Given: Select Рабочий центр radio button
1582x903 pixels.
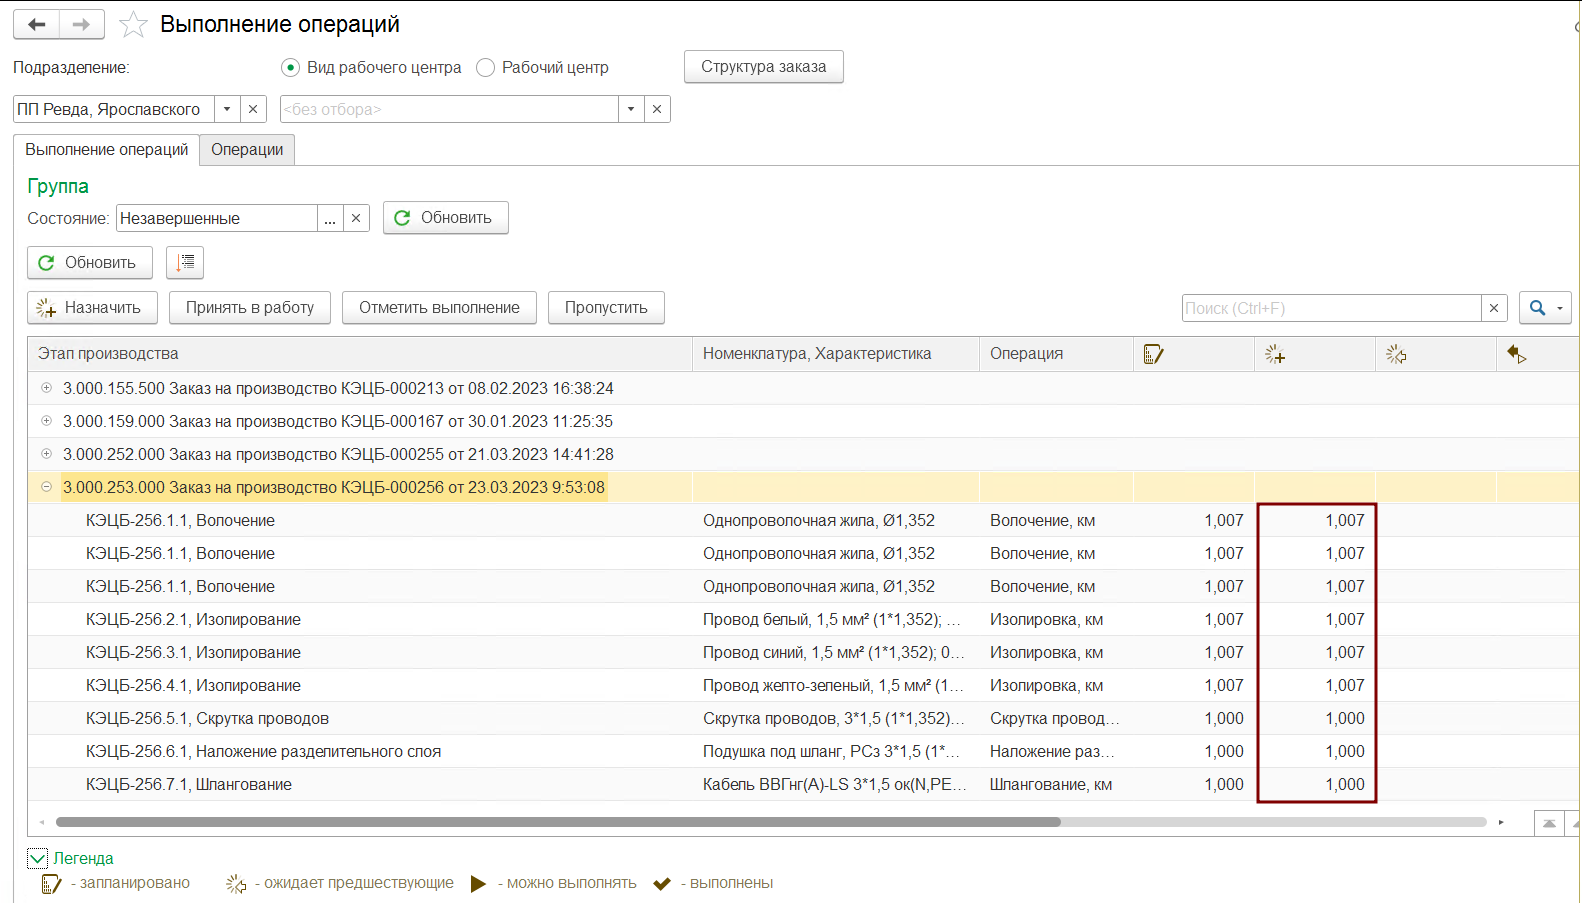Looking at the screenshot, I should [x=486, y=67].
